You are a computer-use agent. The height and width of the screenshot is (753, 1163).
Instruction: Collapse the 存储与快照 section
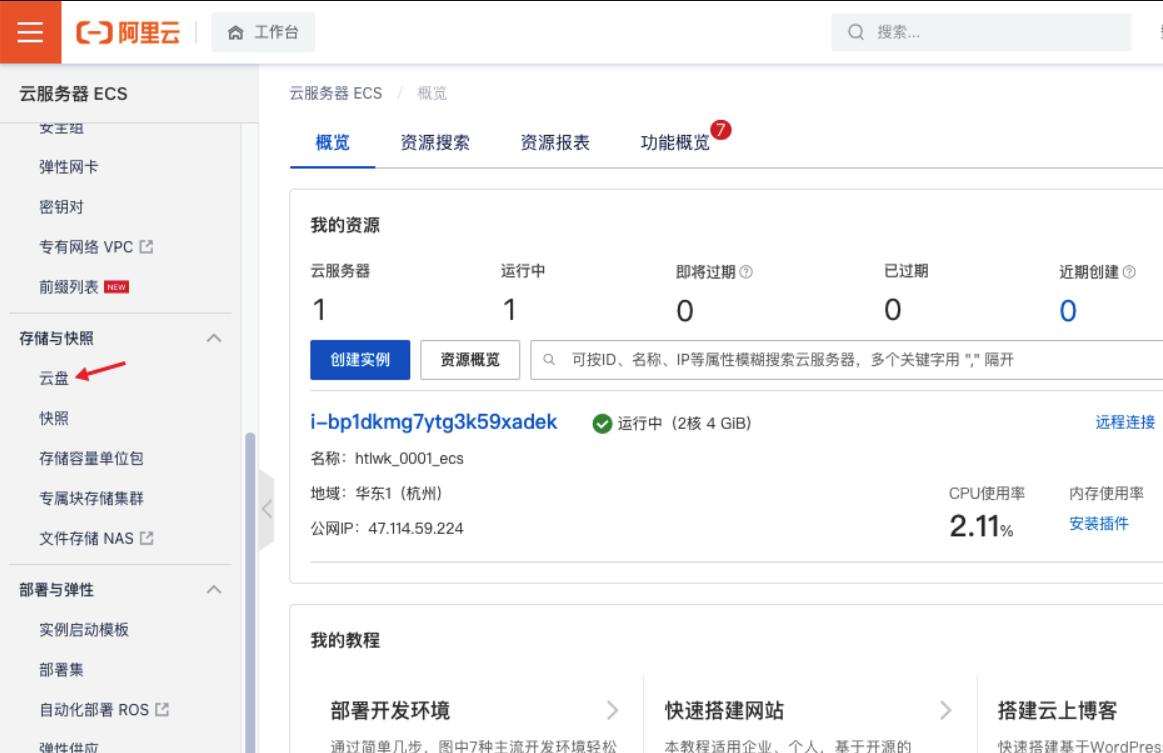(214, 338)
